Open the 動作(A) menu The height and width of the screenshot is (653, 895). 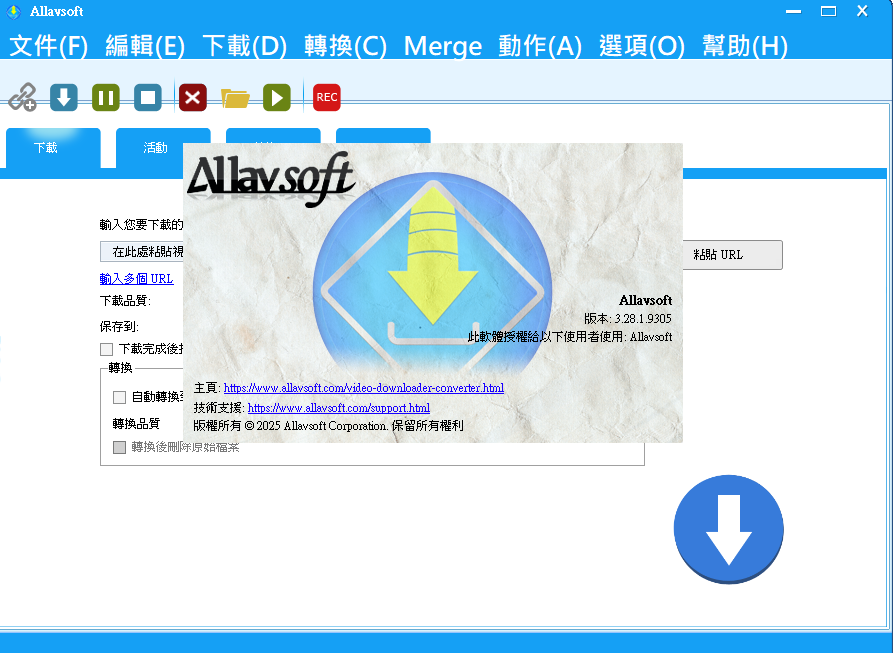tap(540, 46)
